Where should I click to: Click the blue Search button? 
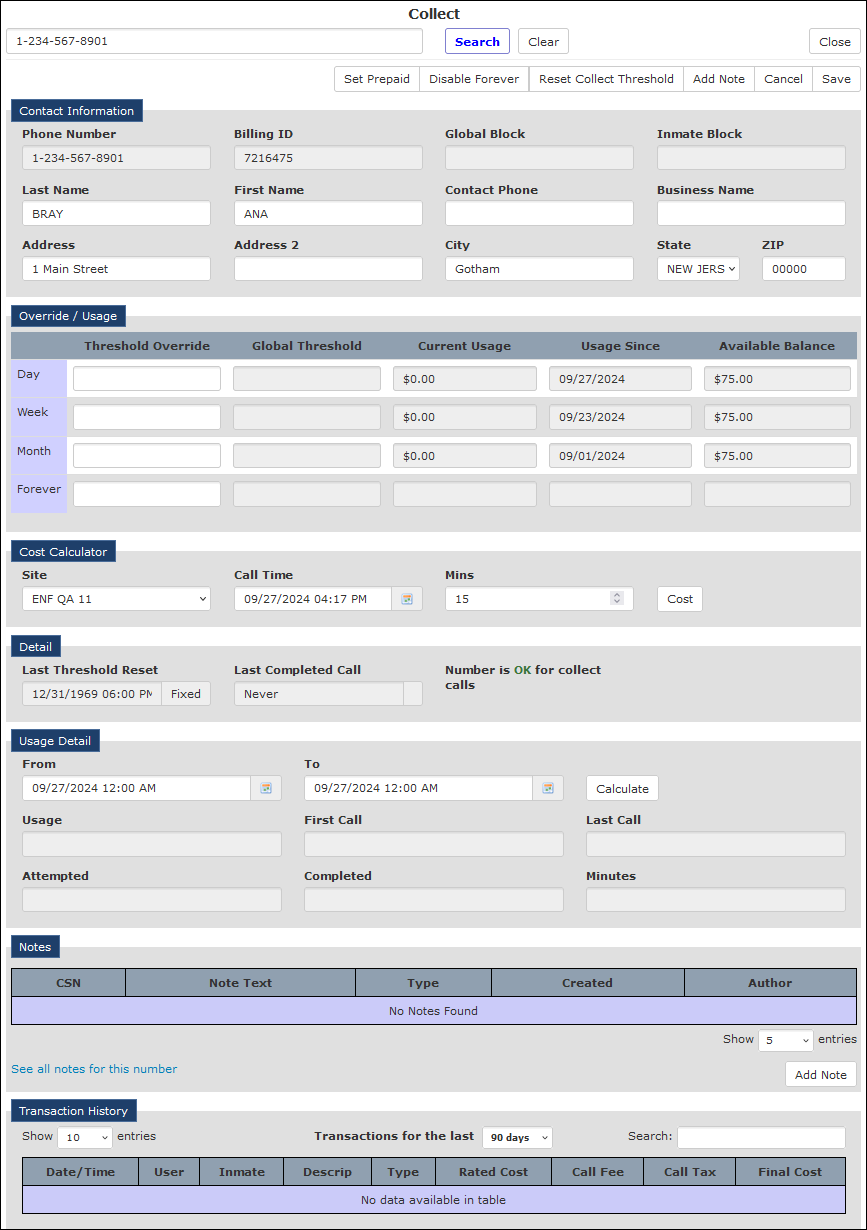[x=477, y=41]
